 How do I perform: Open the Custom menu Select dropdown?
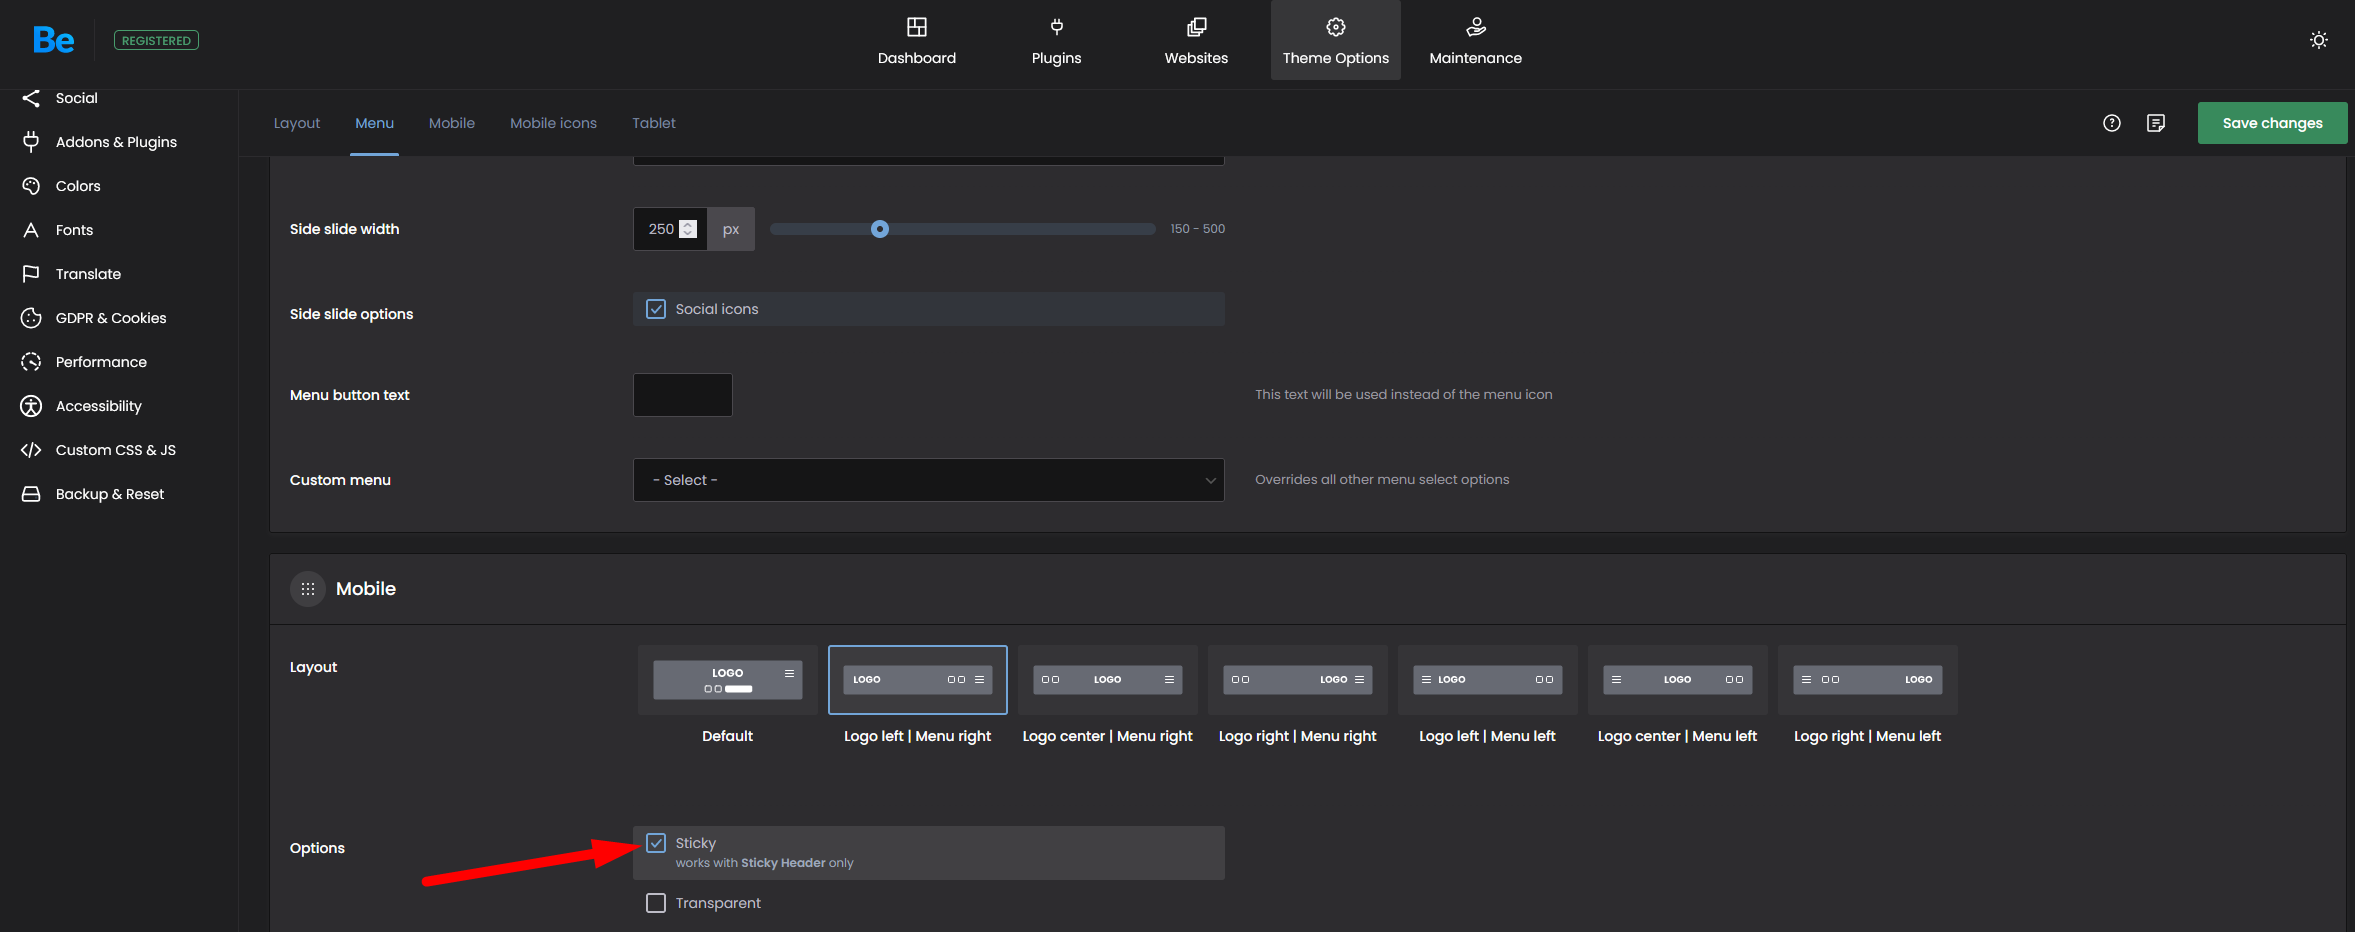click(x=929, y=480)
